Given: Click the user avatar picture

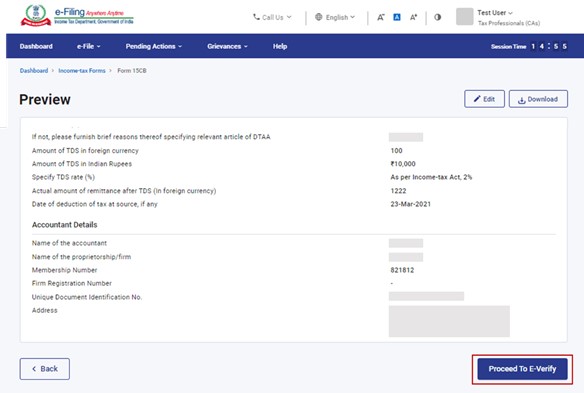Looking at the screenshot, I should 464,17.
